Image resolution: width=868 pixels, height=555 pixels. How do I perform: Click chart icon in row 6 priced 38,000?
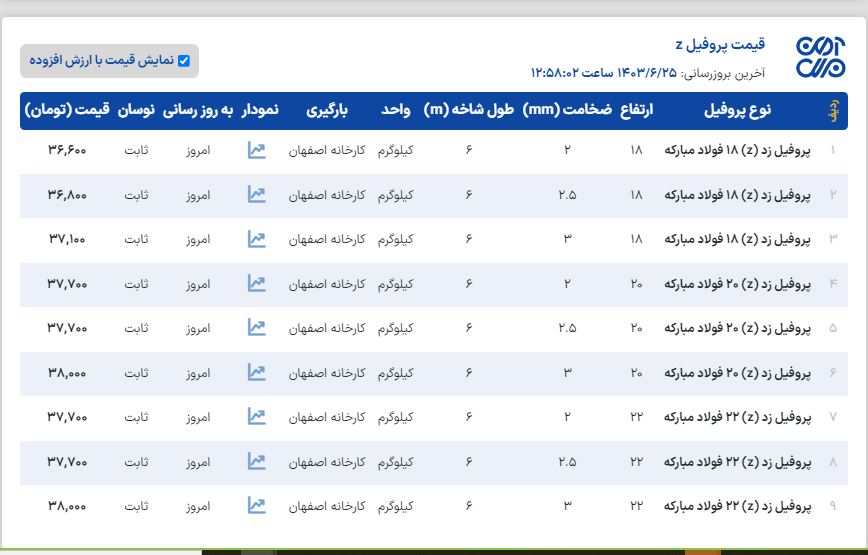coord(257,373)
